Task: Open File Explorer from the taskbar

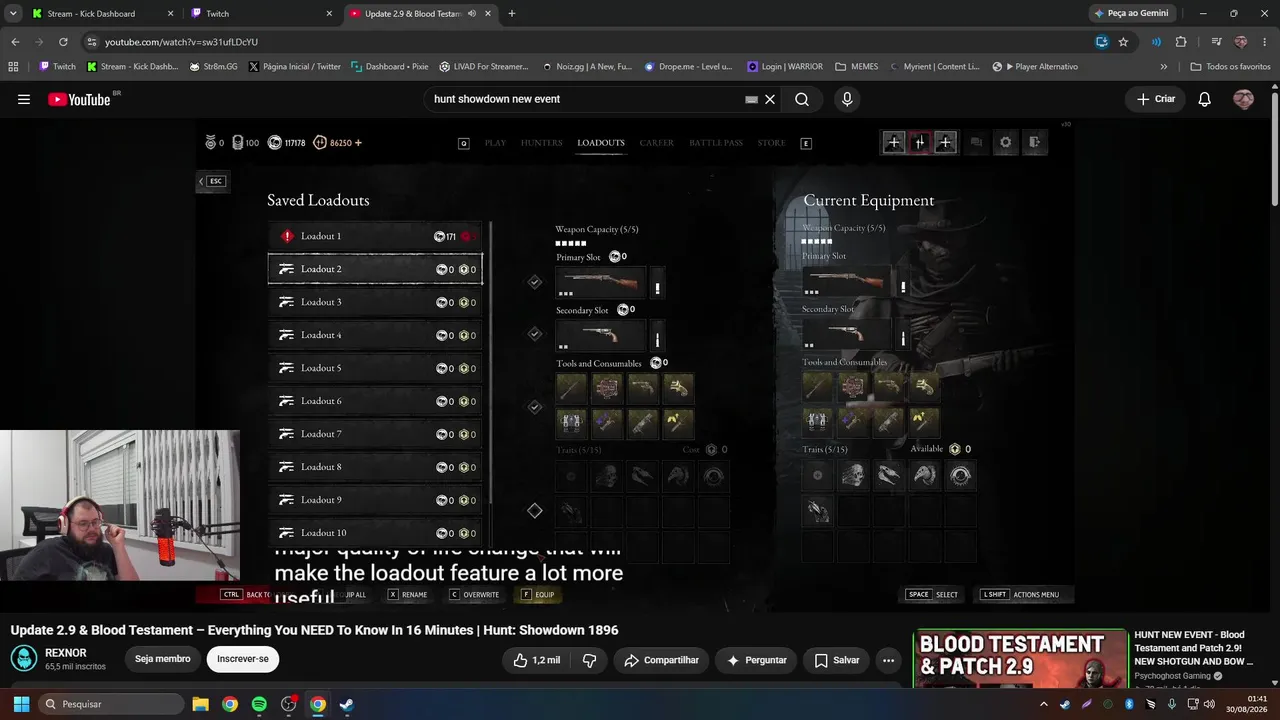Action: (x=200, y=704)
